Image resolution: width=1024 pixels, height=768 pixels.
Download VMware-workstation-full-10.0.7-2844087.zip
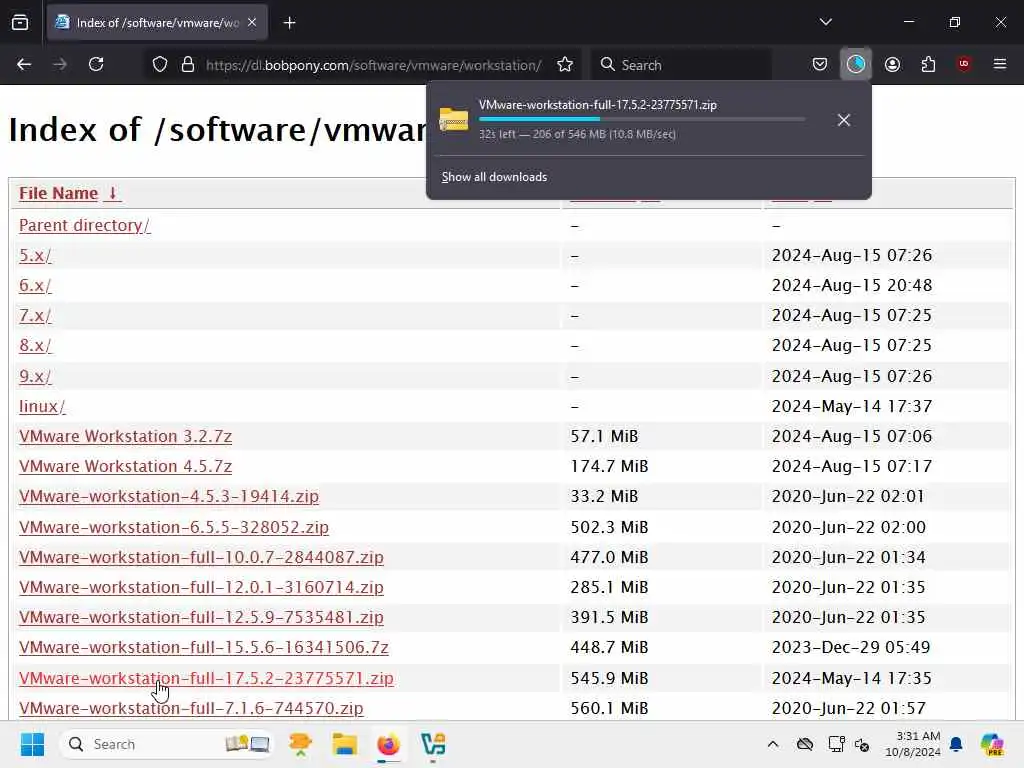[201, 557]
